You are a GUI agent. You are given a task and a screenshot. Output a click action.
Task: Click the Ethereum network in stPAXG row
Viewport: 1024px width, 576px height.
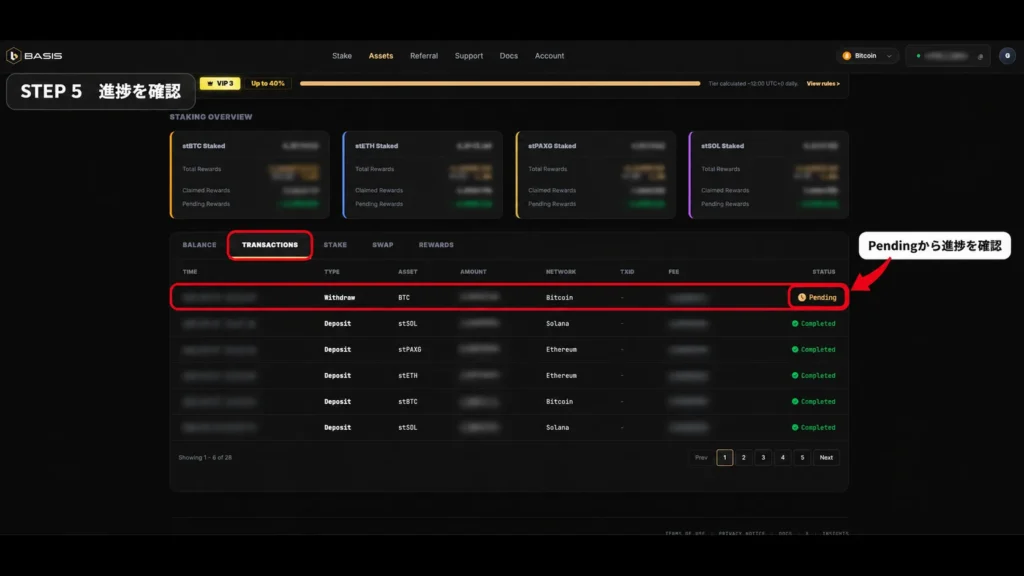pos(561,349)
